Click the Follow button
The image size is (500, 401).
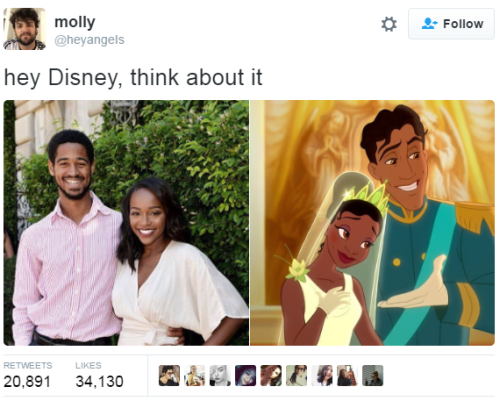(x=451, y=24)
